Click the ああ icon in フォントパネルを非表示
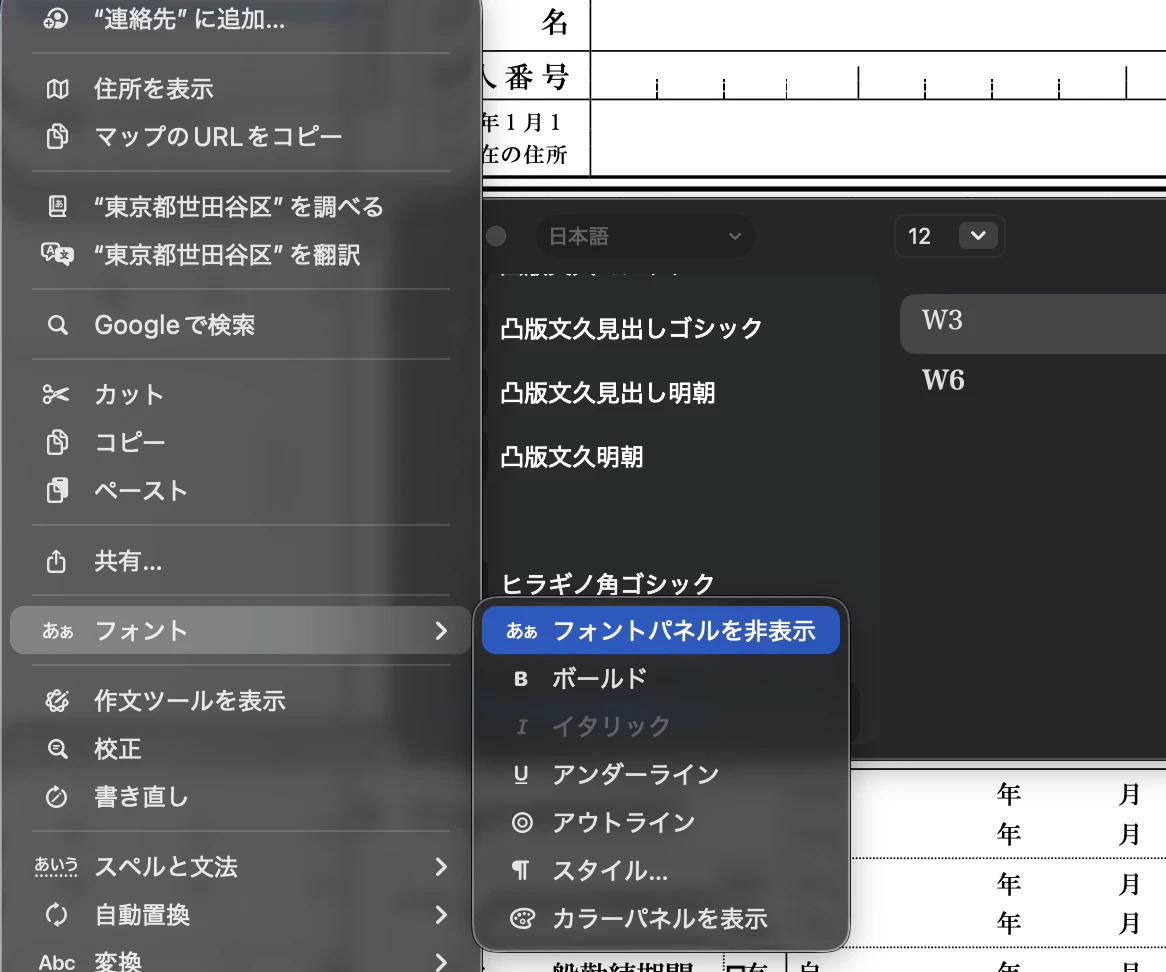Screen dimensions: 1166x972 tap(521, 631)
